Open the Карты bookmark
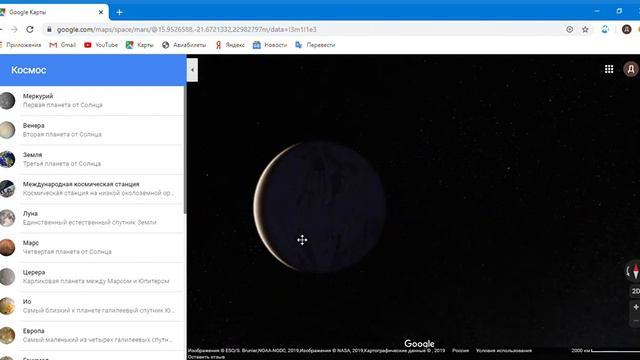Screen dimensions: 640x360 coord(140,45)
